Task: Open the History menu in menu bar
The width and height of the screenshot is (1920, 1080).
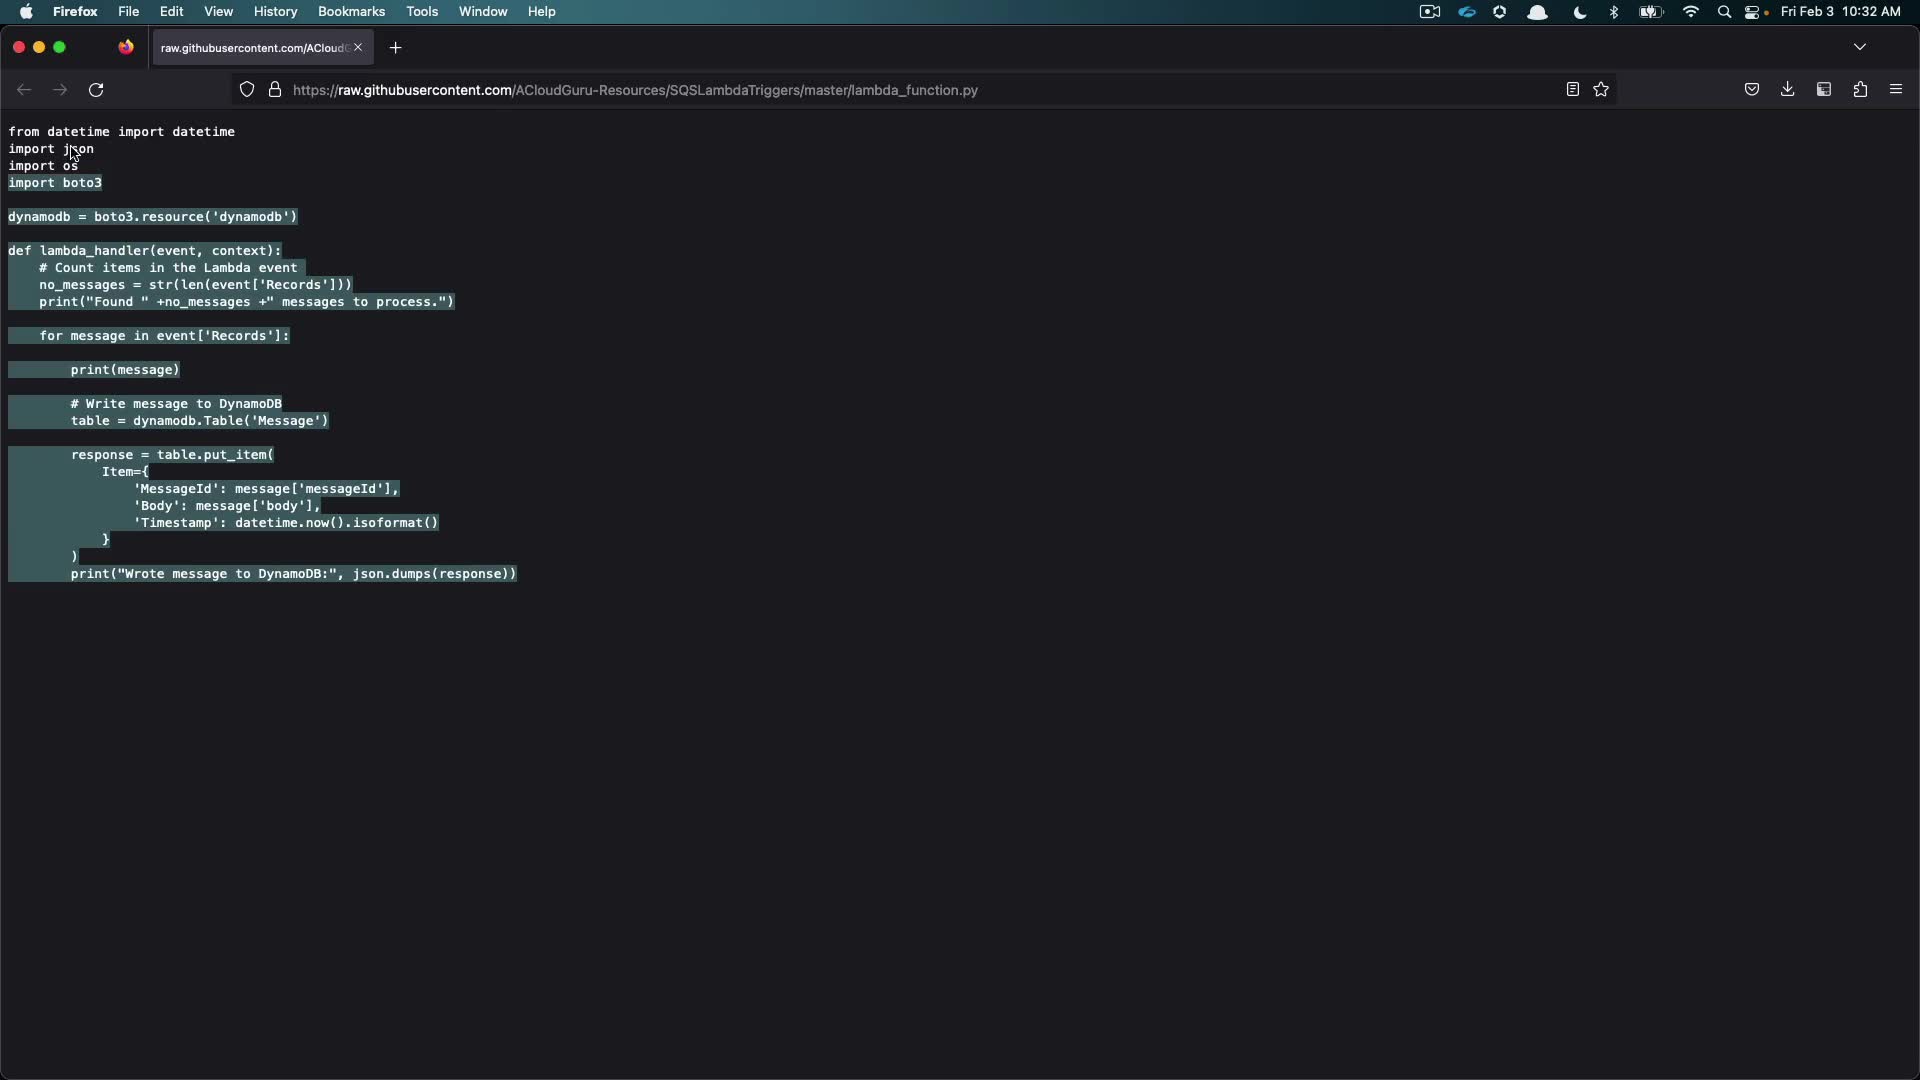Action: click(275, 12)
